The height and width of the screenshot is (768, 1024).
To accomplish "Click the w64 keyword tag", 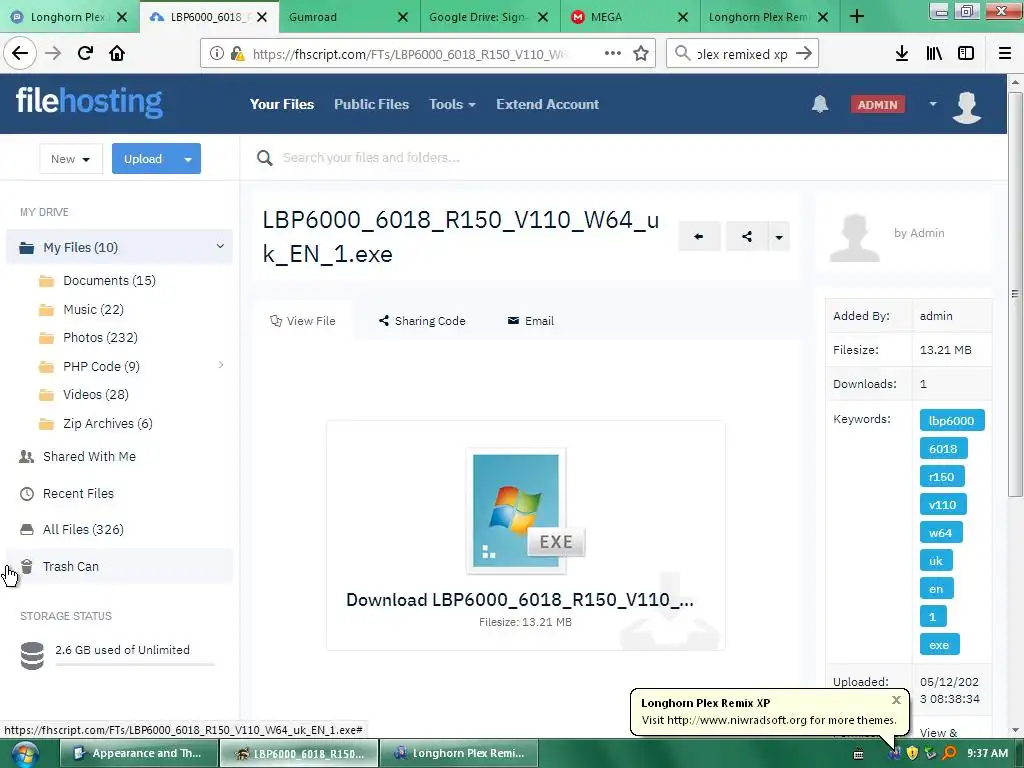I will [940, 533].
